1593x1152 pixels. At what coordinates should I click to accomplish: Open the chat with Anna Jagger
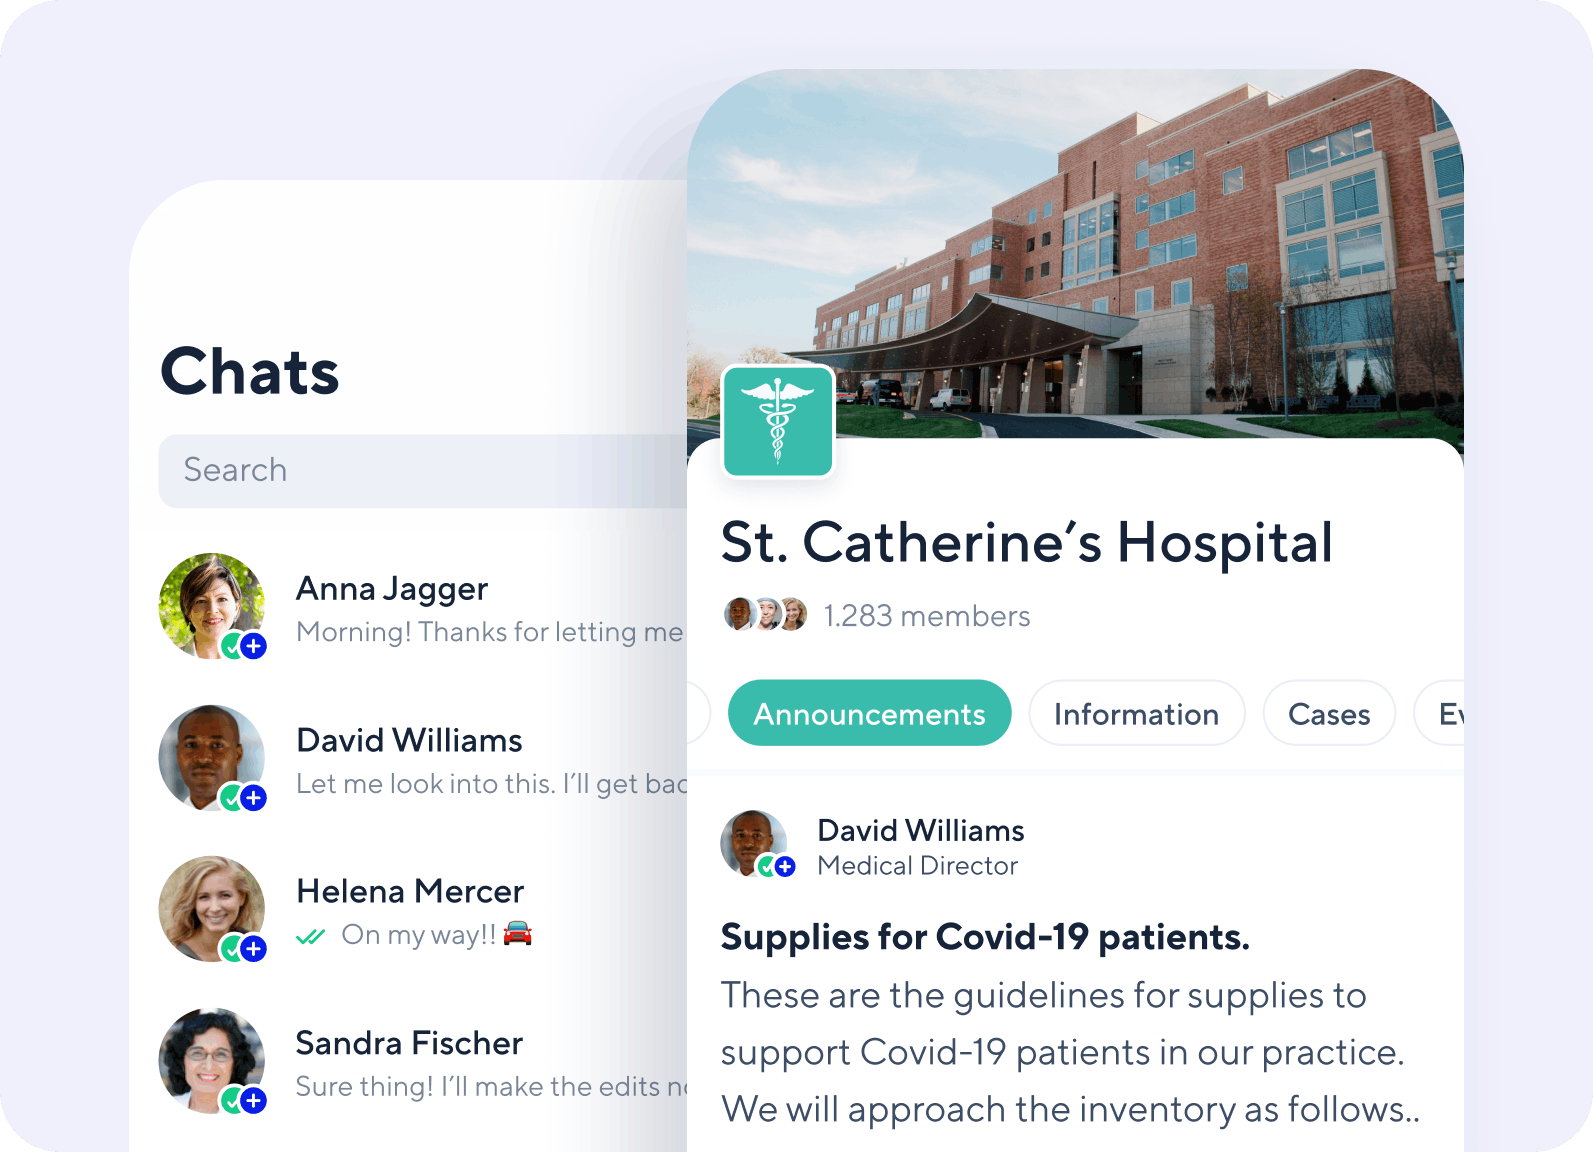pyautogui.click(x=423, y=607)
